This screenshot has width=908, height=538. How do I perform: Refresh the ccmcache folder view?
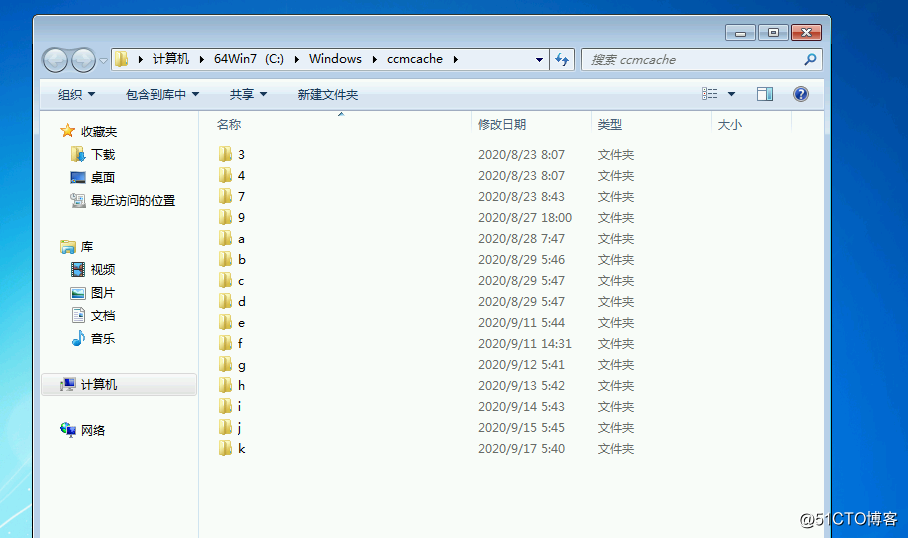tap(562, 59)
